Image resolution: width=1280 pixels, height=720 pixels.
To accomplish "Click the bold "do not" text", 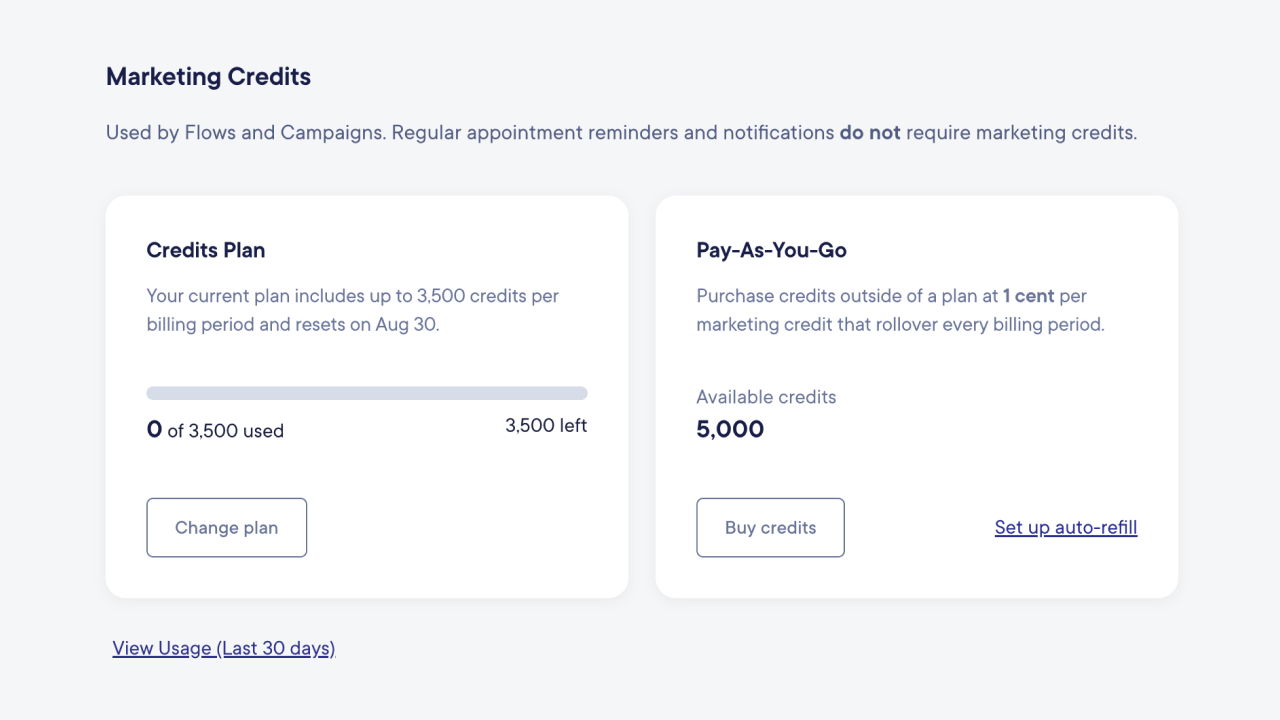I will (870, 132).
